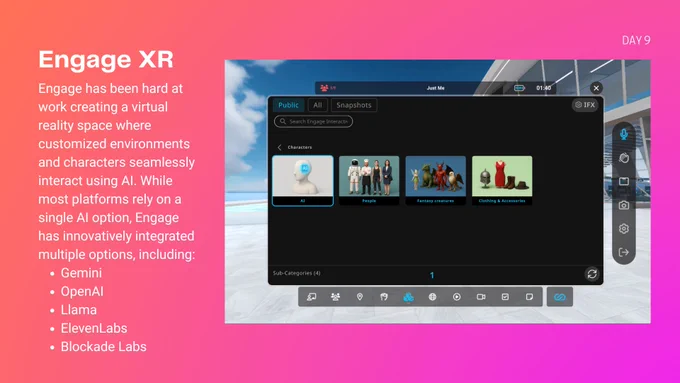Select the AI characters thumbnail
This screenshot has width=680, height=383.
click(x=303, y=180)
